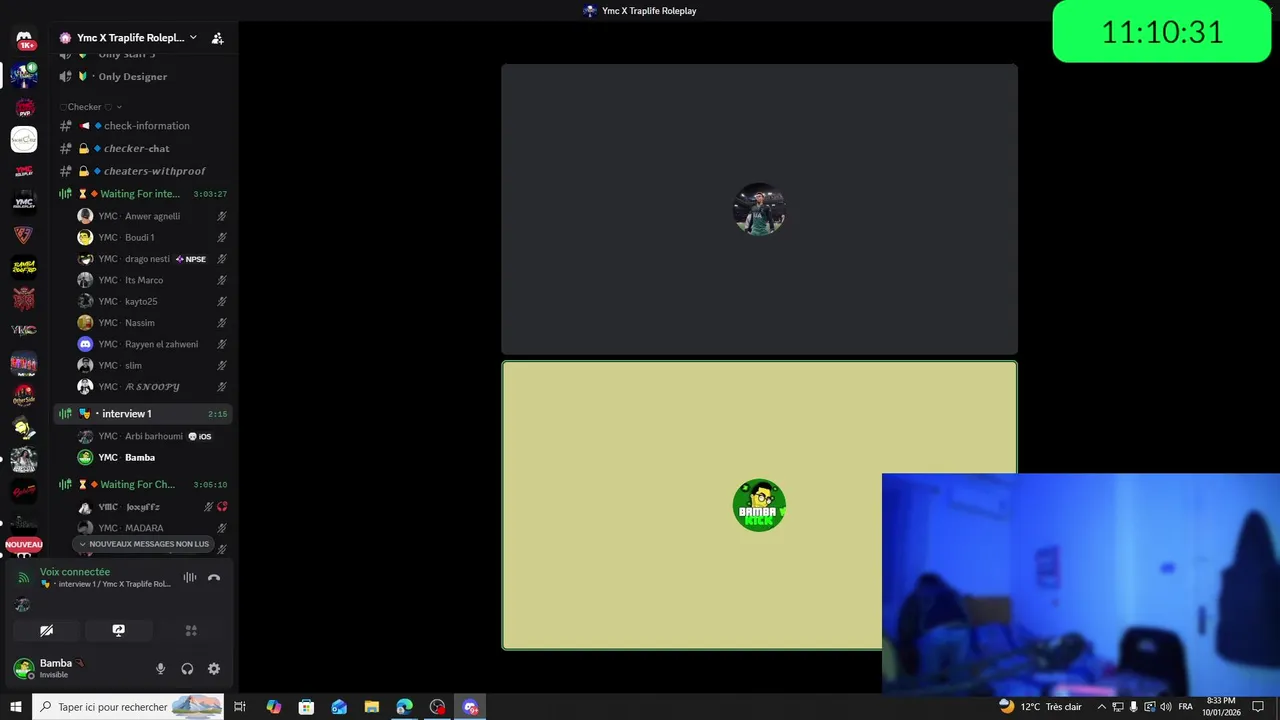This screenshot has width=1280, height=720.
Task: Open the server icon labeled PVP
Action: click(x=24, y=107)
